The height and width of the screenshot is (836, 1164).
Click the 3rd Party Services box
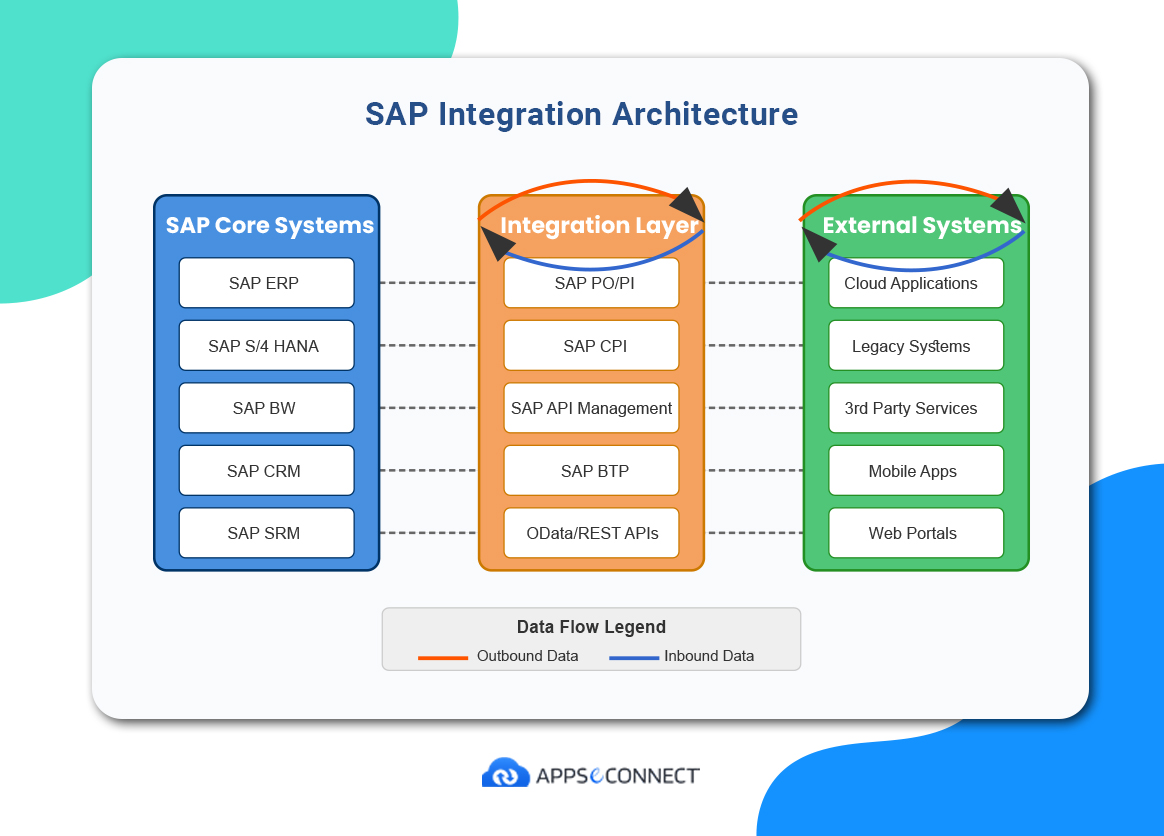point(916,408)
